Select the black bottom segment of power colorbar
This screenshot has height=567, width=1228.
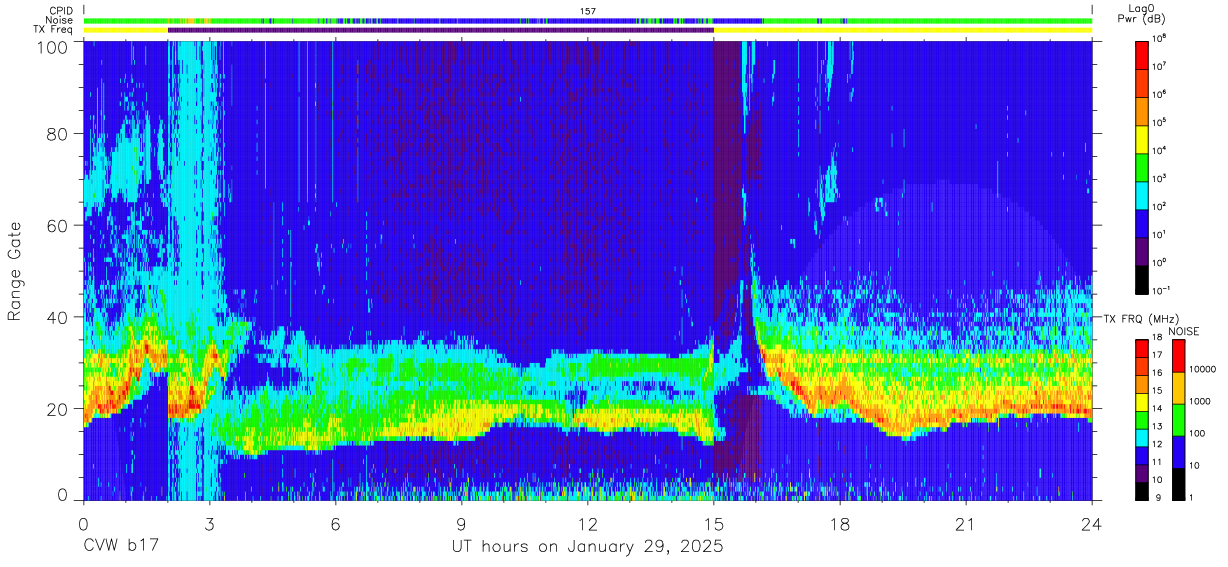pyautogui.click(x=1143, y=279)
